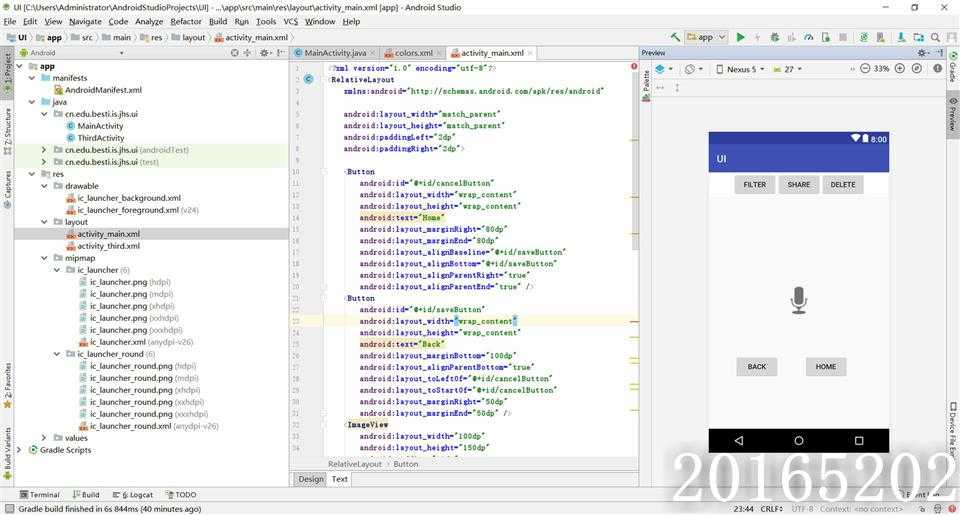Open the TODO tool window

(181, 494)
